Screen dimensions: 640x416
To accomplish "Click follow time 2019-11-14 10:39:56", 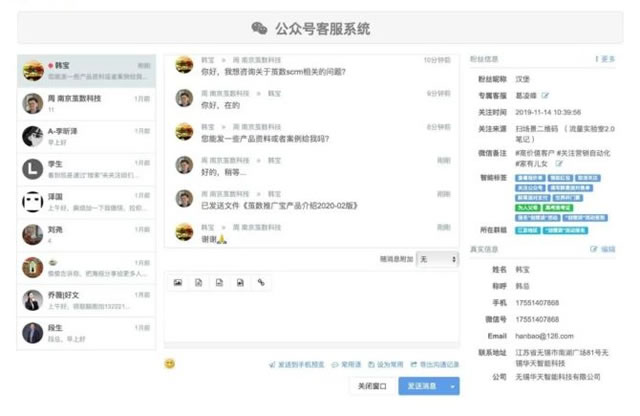I will pos(548,112).
